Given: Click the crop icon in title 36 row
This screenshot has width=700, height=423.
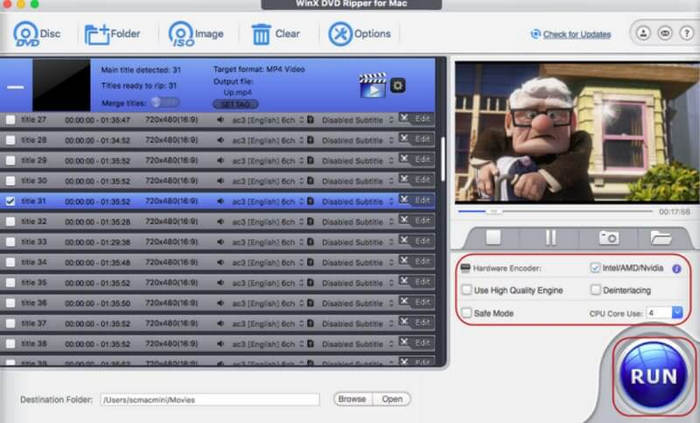Looking at the screenshot, I should (x=404, y=301).
